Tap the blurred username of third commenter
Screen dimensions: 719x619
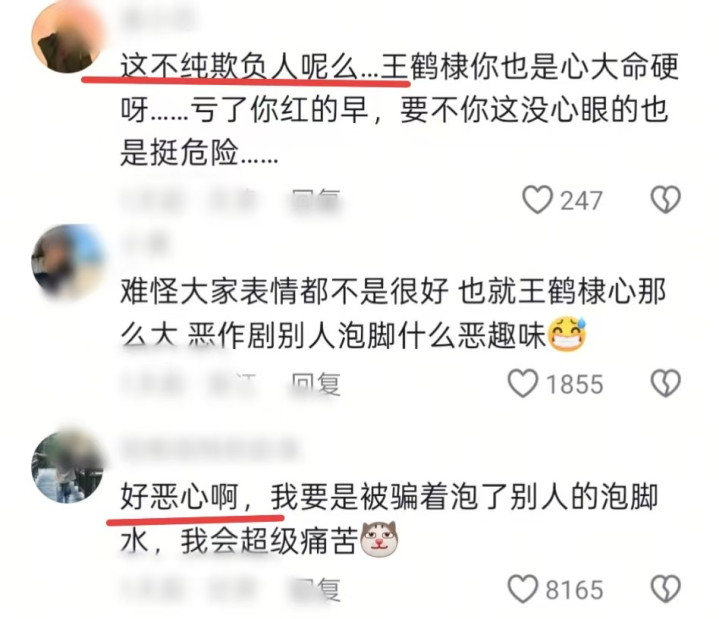tap(208, 448)
